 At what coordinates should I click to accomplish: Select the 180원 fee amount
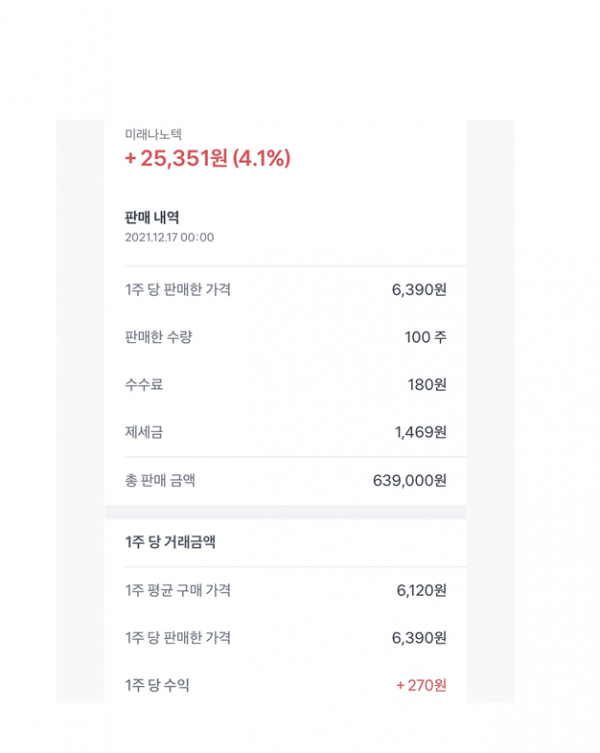pos(427,385)
